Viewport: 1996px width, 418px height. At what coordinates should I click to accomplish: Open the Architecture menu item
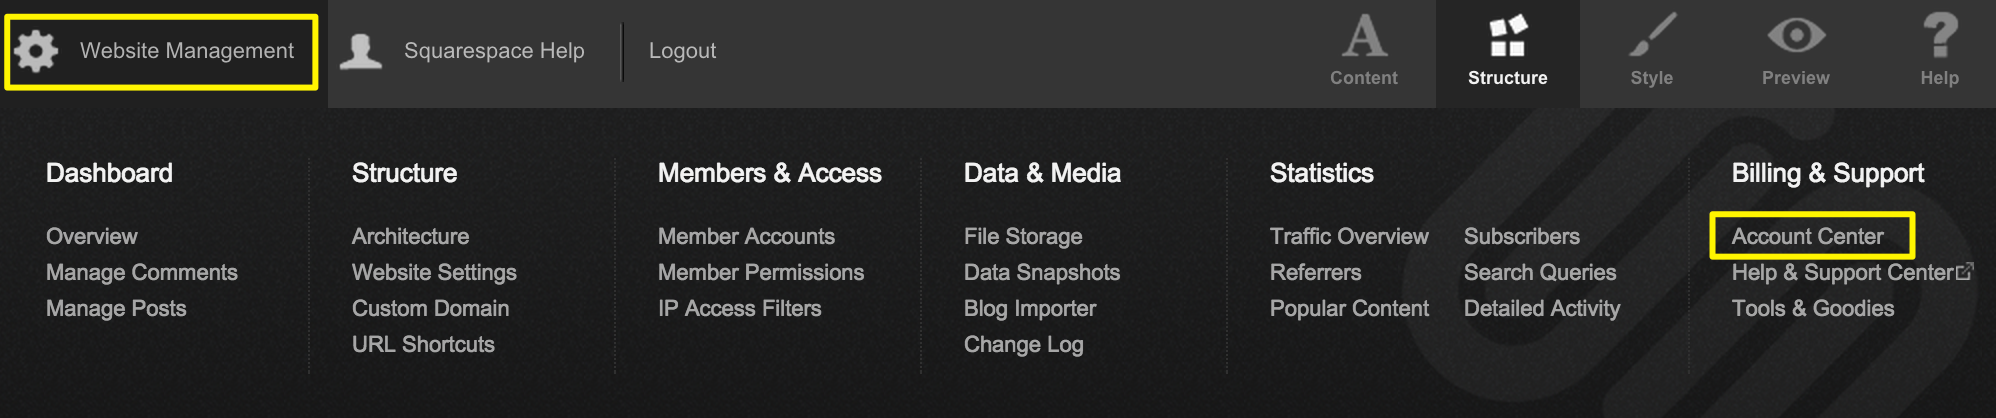(x=410, y=236)
